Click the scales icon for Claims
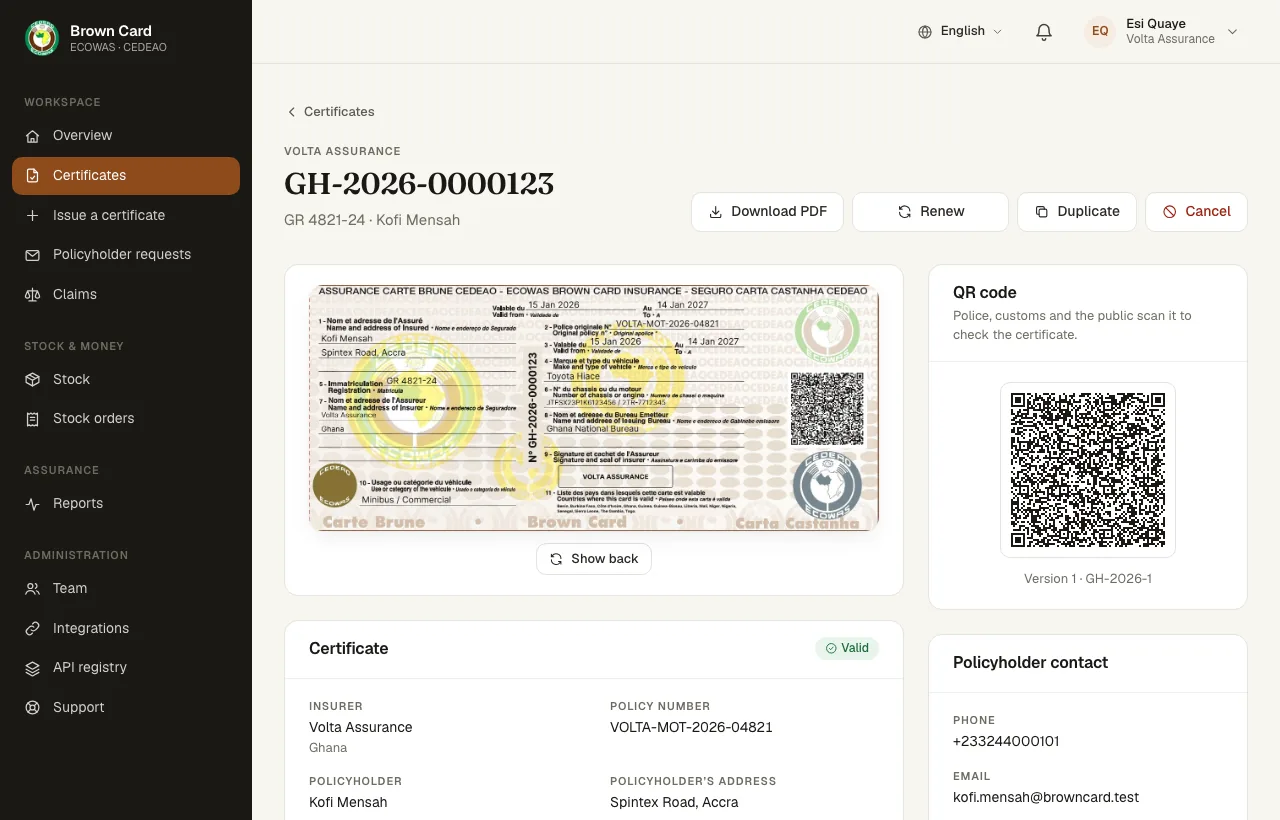The width and height of the screenshot is (1280, 820). (x=33, y=295)
